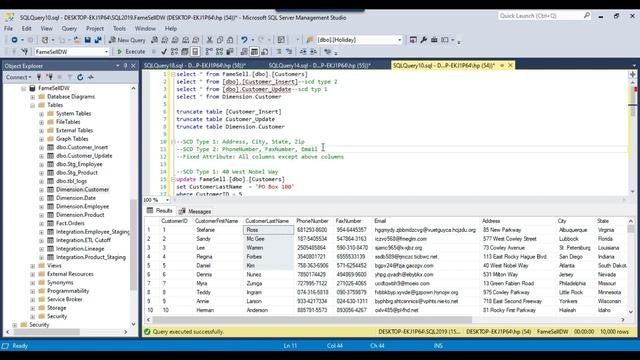Open Properties window wrench icon
Viewport: 640px width, 360px height.
pyautogui.click(x=424, y=40)
